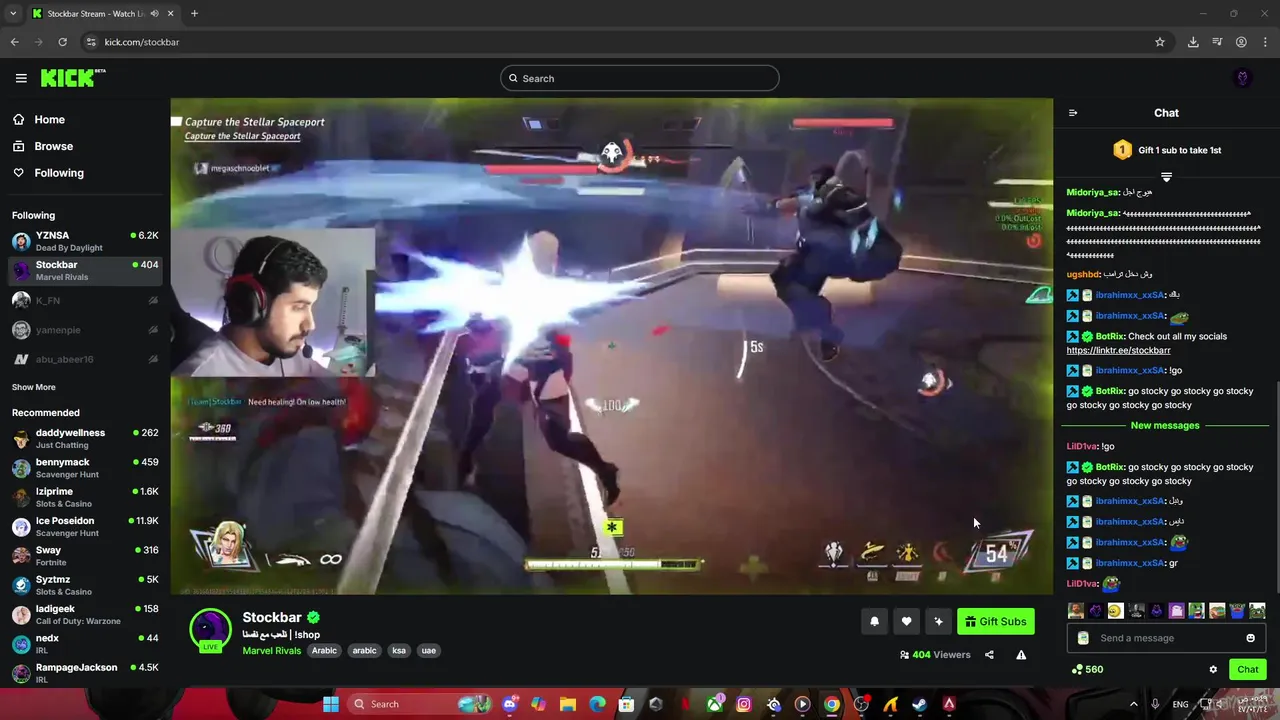Screen dimensions: 1280x720
Task: Go back to previous page
Action: pyautogui.click(x=14, y=42)
